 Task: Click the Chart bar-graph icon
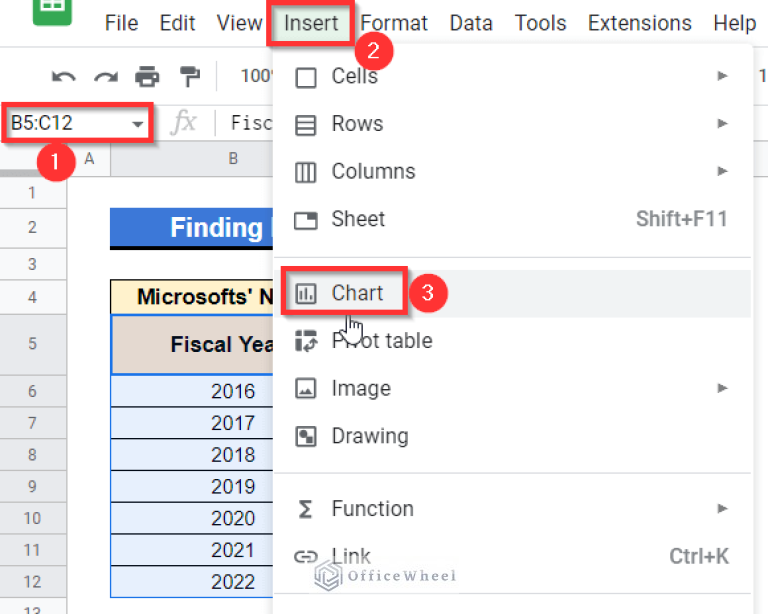click(306, 293)
